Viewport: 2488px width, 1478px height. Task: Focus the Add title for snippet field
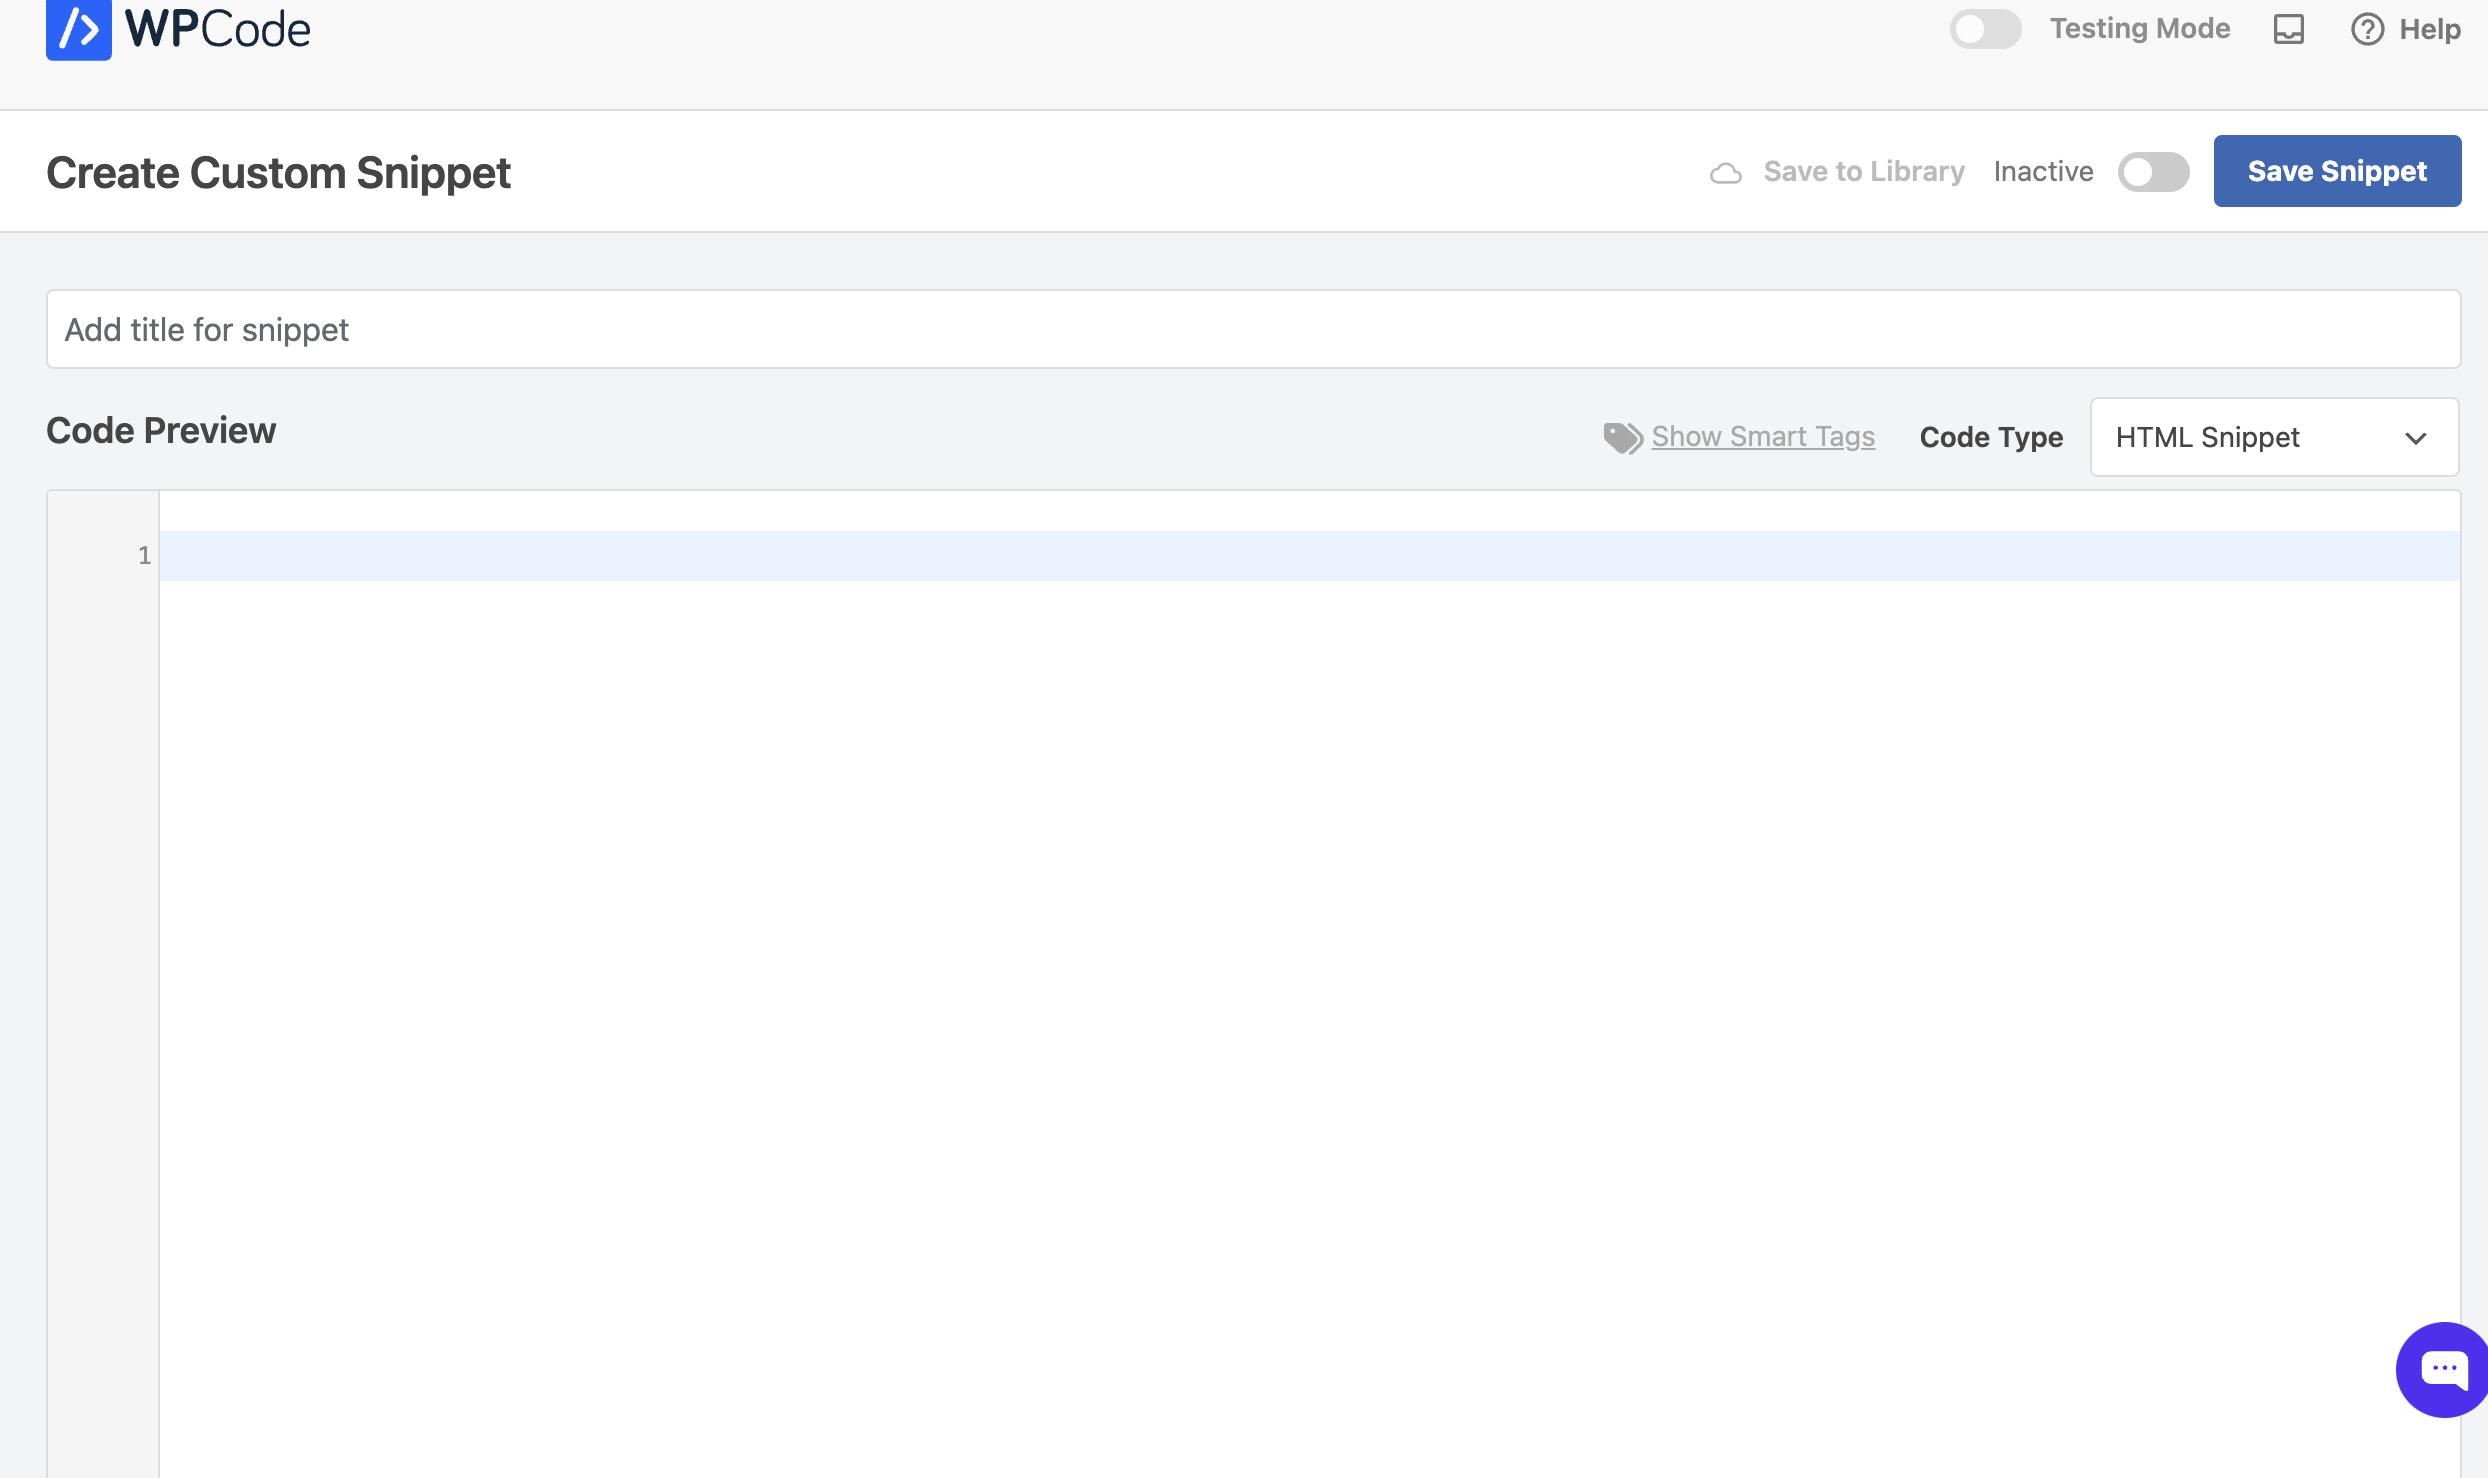[x=1253, y=329]
